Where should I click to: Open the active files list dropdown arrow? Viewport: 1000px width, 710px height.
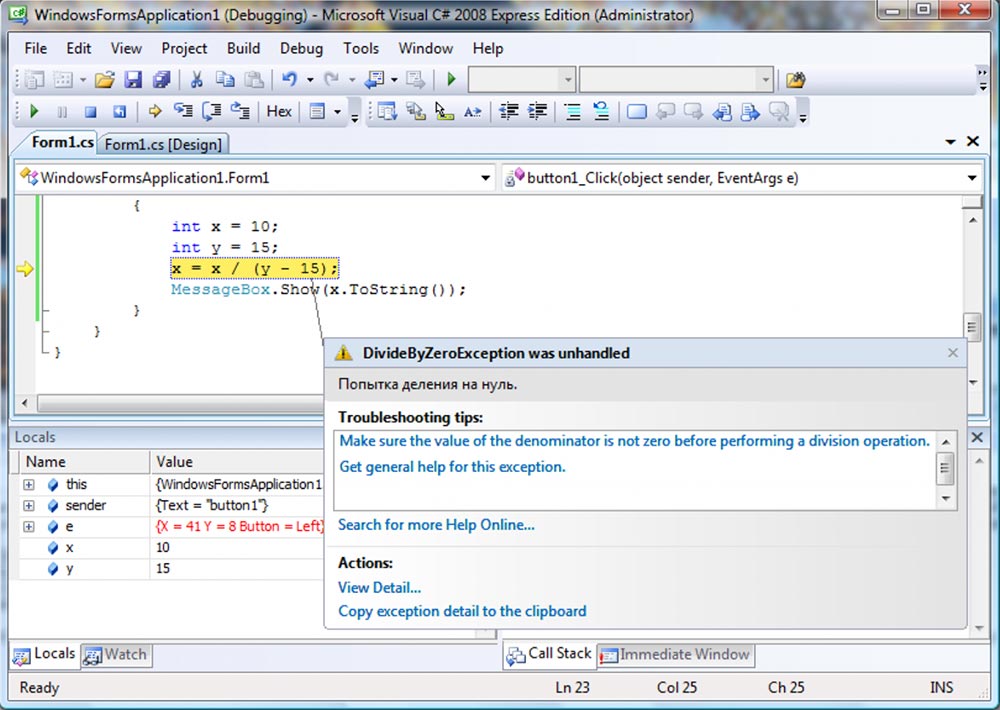950,142
